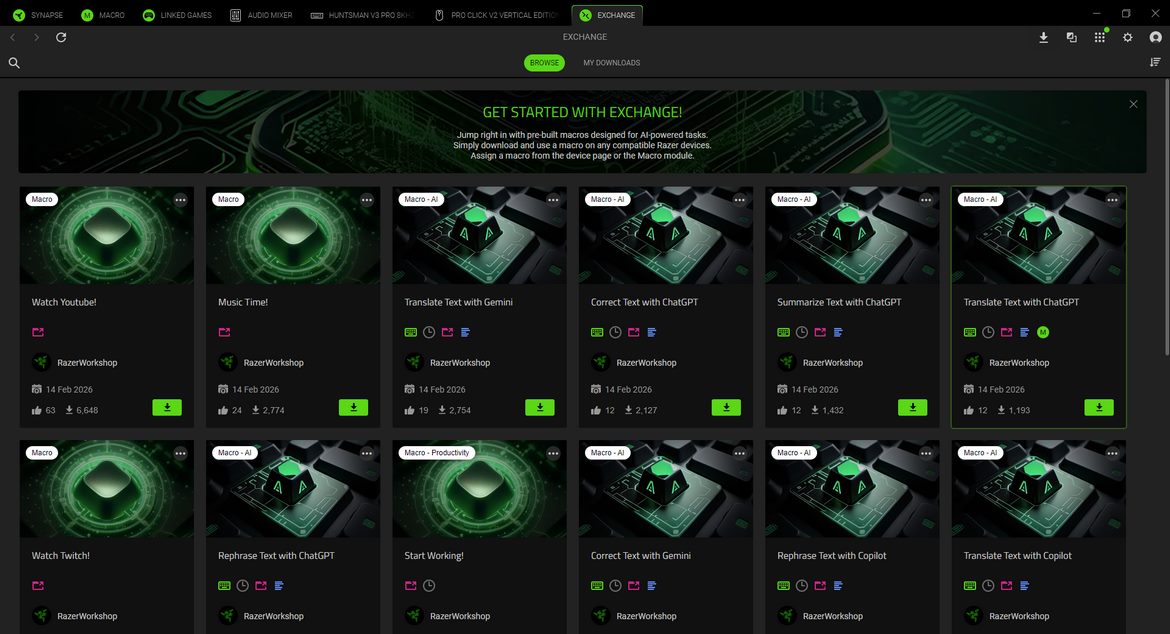
Task: Open more options for Watch Youtube! card
Action: tap(180, 200)
